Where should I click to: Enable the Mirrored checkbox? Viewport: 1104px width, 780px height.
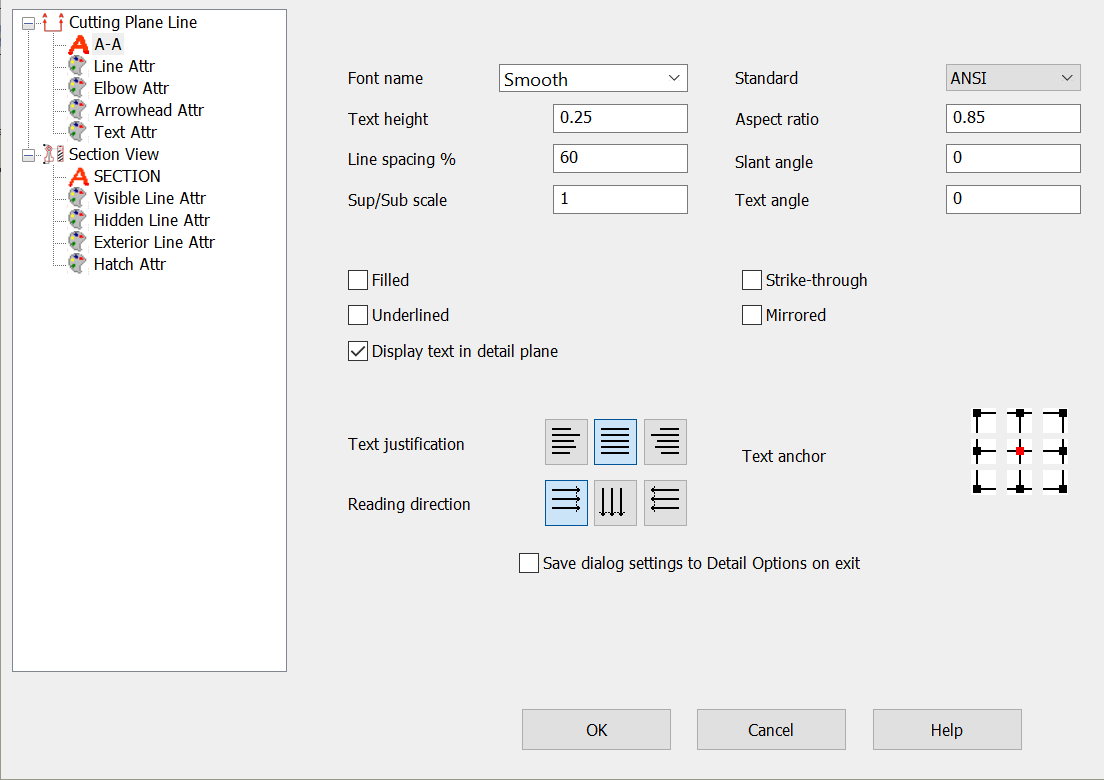pos(751,314)
